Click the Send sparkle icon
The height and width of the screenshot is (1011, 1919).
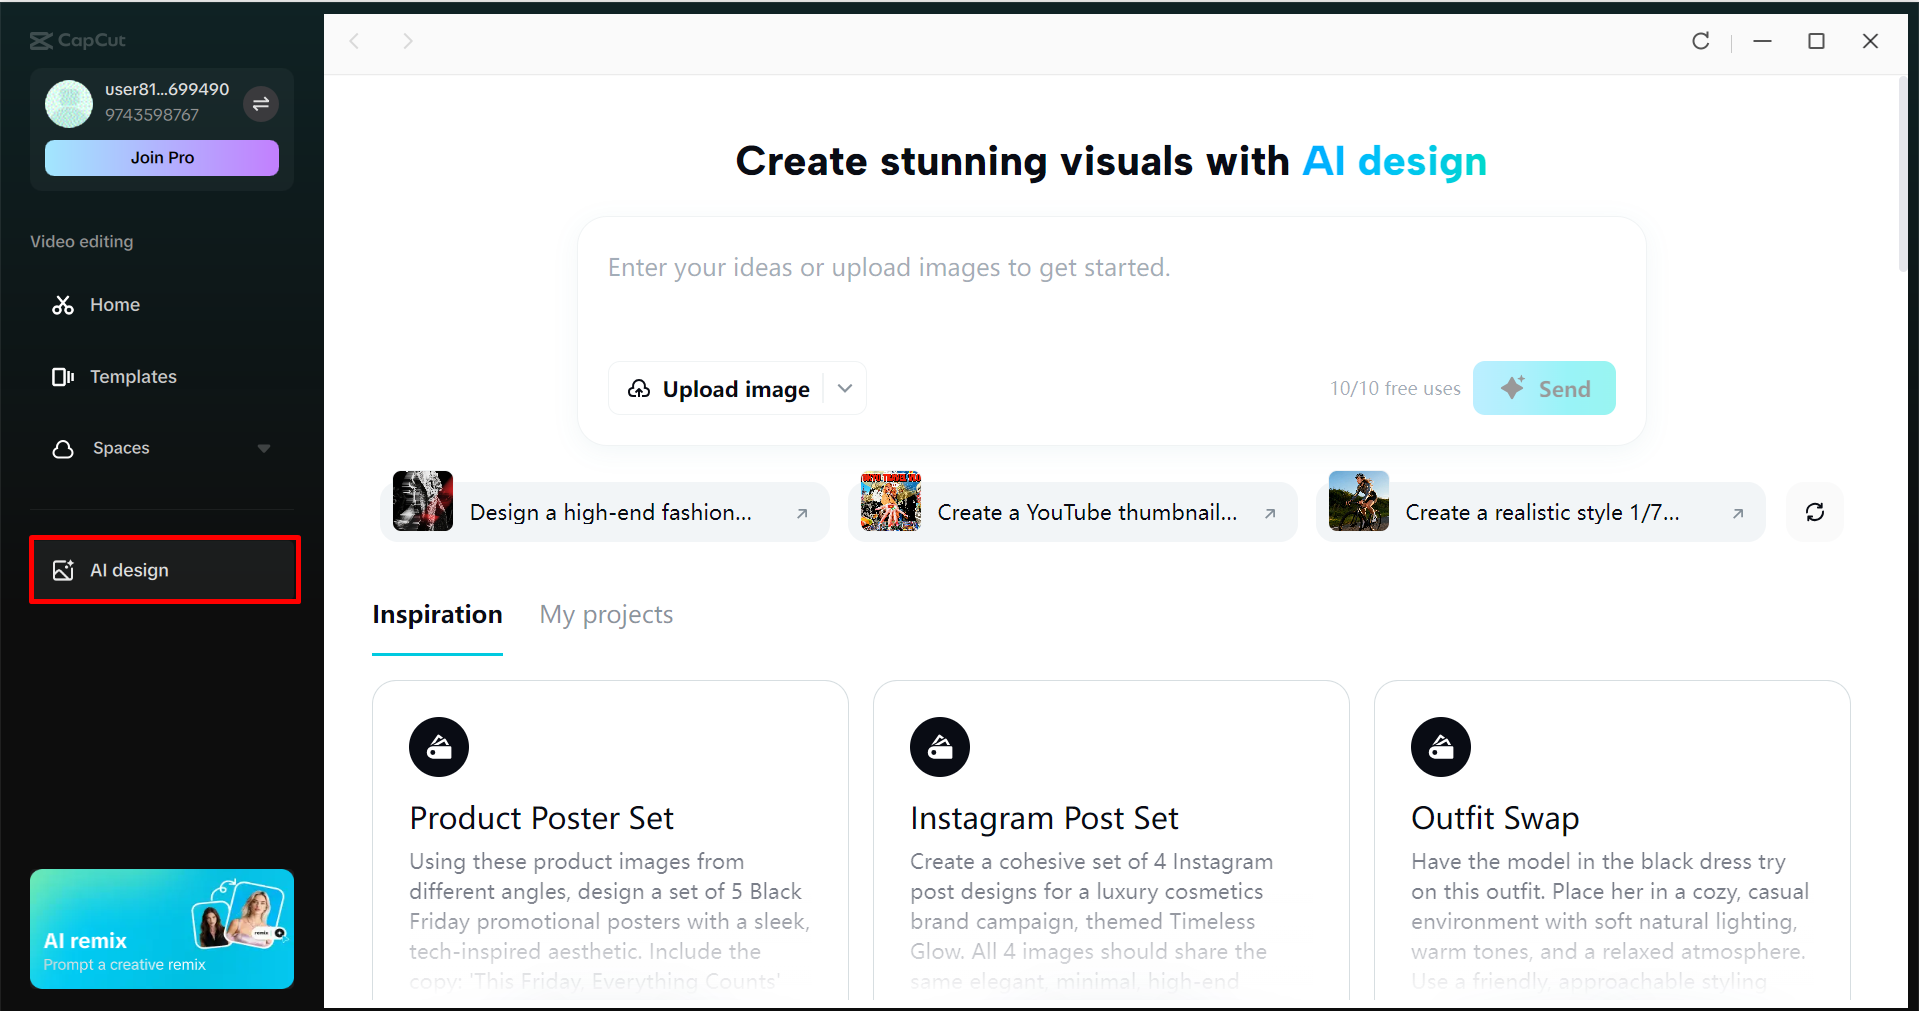(x=1512, y=387)
